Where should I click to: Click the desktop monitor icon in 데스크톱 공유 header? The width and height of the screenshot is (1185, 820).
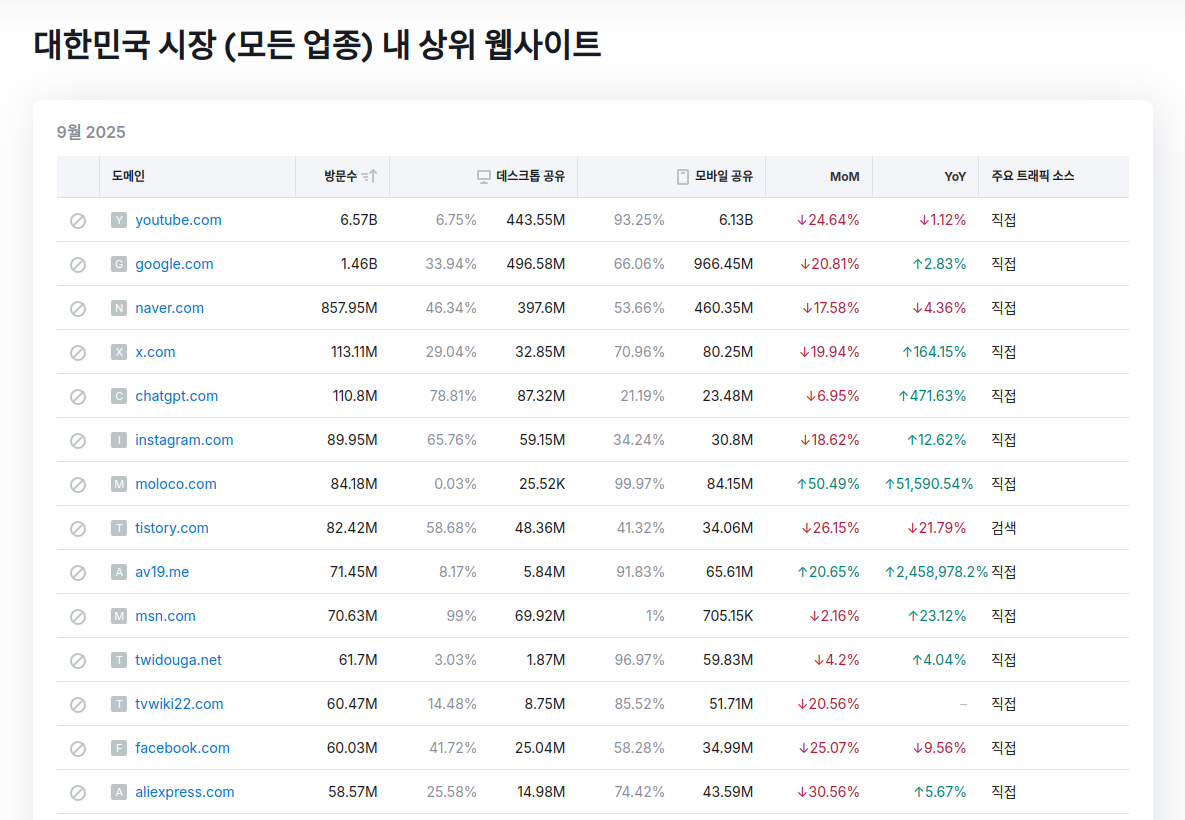484,177
